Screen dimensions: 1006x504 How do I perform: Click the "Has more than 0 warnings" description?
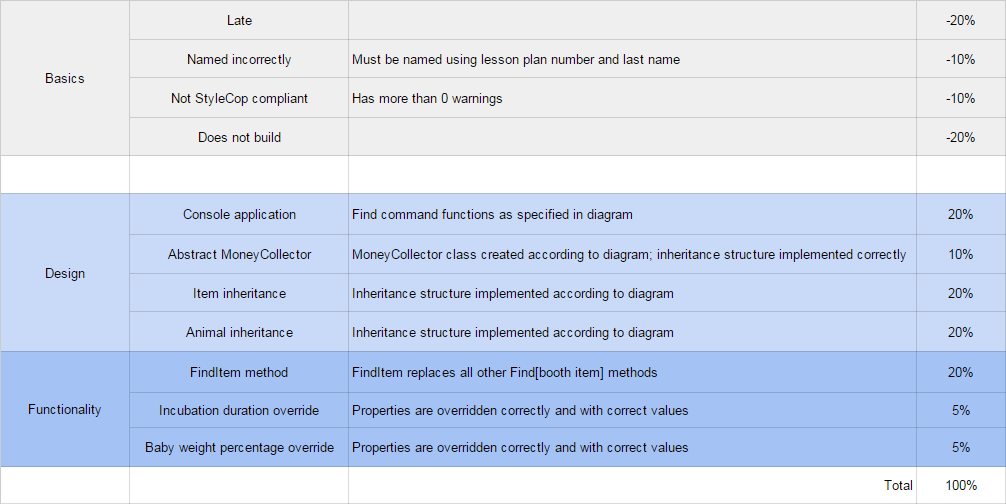coord(427,98)
